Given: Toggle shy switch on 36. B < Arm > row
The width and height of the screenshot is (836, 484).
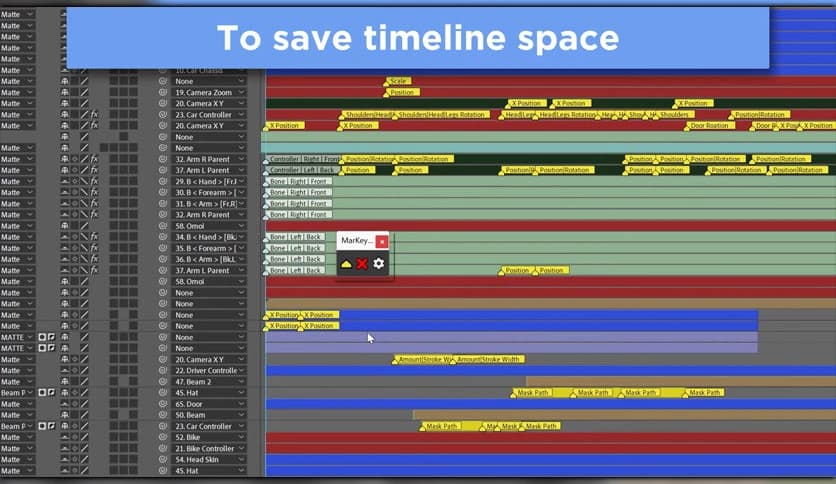Looking at the screenshot, I should (x=65, y=259).
